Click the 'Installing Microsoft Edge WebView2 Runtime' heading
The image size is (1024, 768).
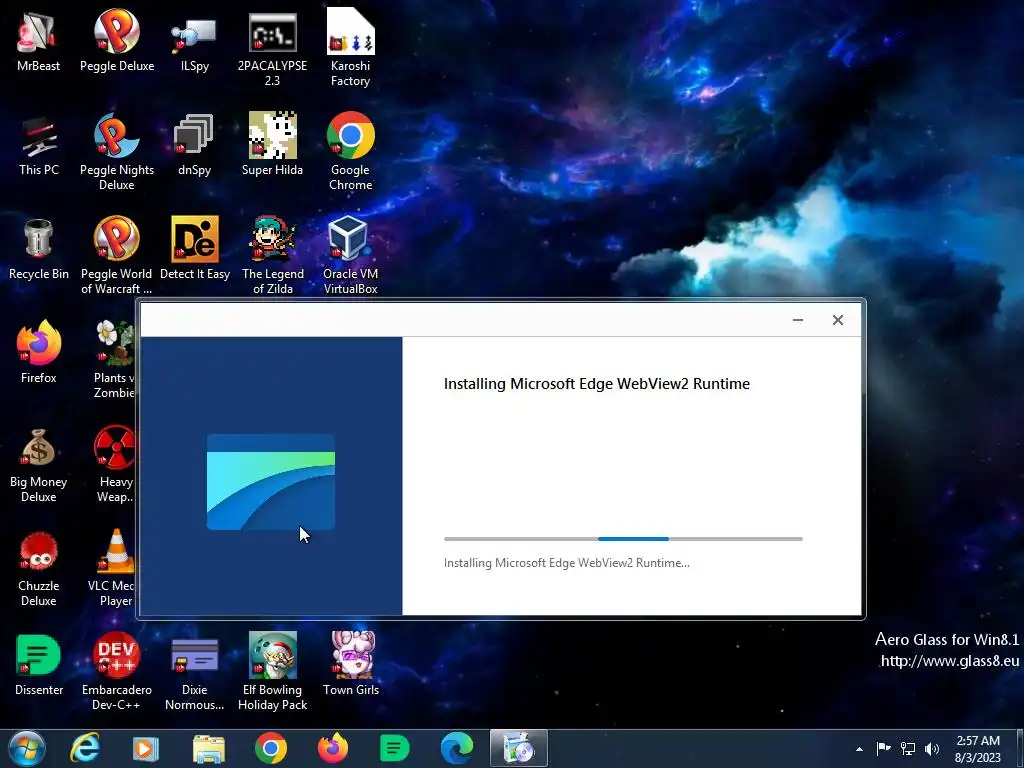point(596,384)
